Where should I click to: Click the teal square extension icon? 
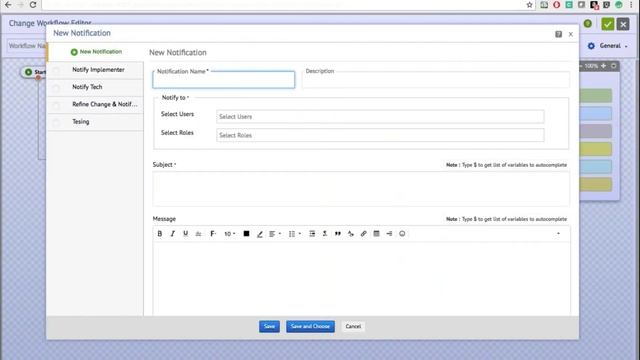point(569,5)
